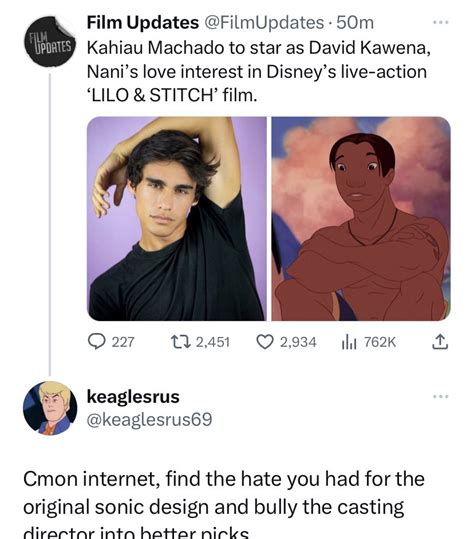Viewport: 474px width, 539px height.
Task: Retweet using the icon with 2,451
Action: [179, 342]
